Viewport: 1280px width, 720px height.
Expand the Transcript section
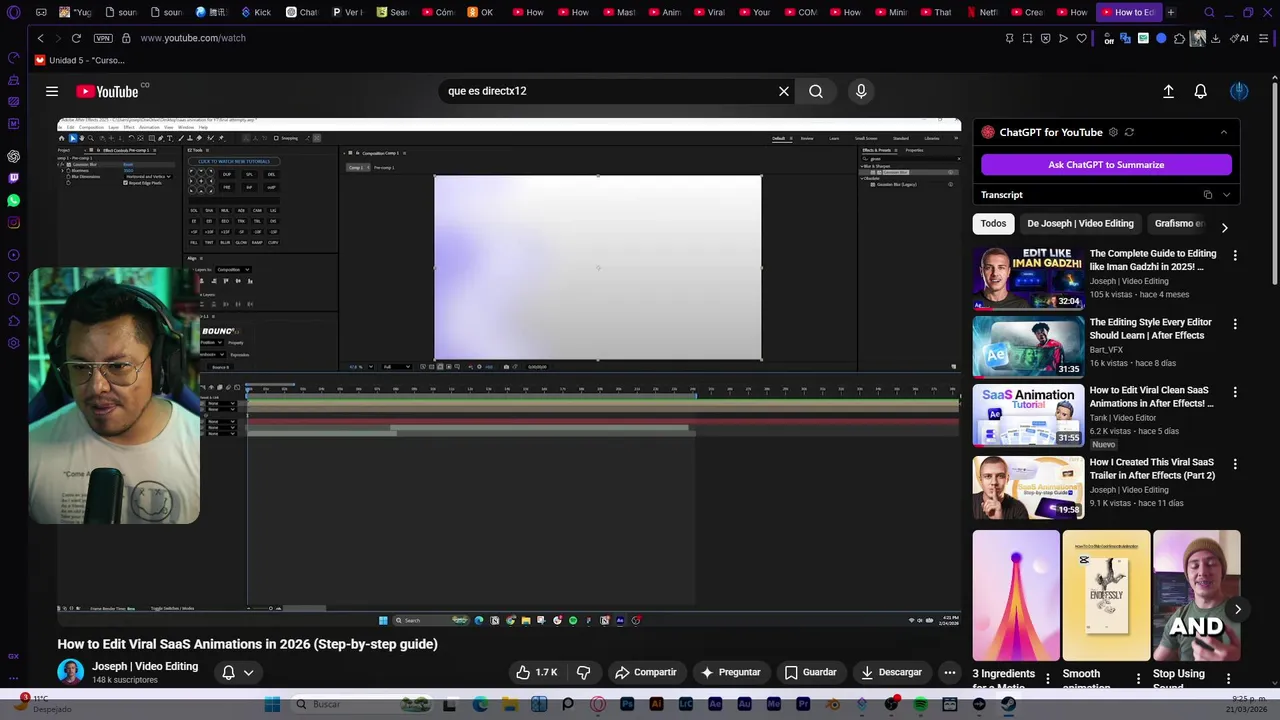click(1227, 195)
